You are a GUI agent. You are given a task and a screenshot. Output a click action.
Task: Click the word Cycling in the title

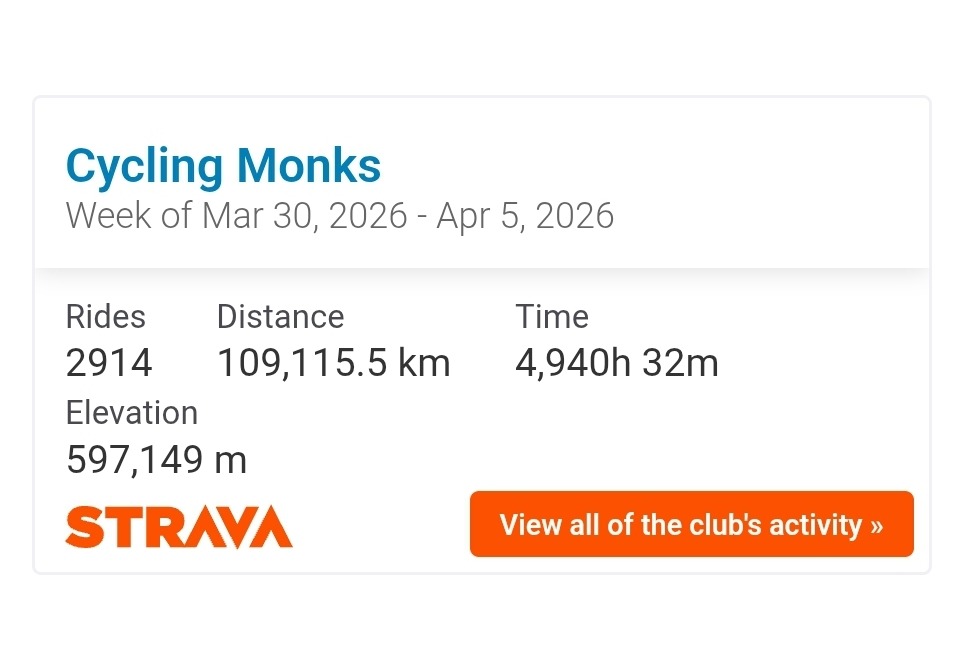click(145, 166)
